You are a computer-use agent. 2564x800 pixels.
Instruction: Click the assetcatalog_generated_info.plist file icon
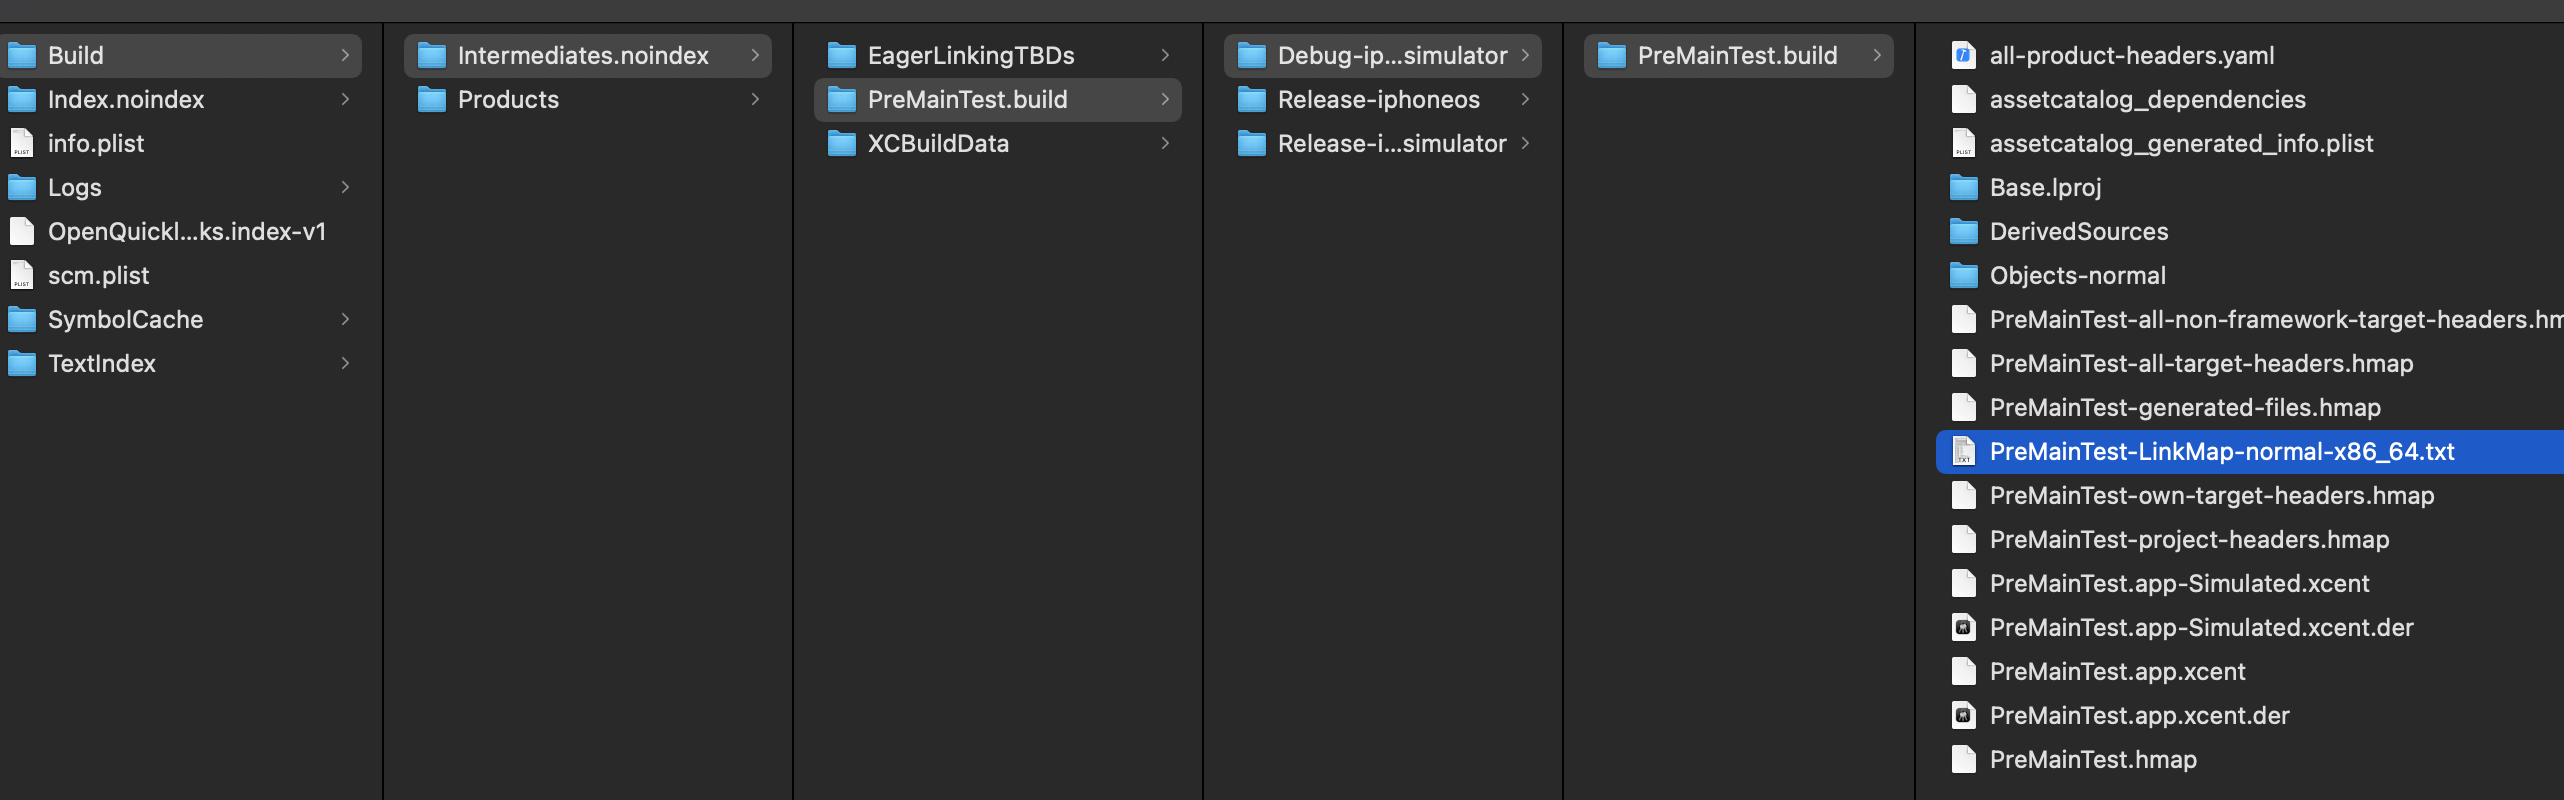[1963, 143]
